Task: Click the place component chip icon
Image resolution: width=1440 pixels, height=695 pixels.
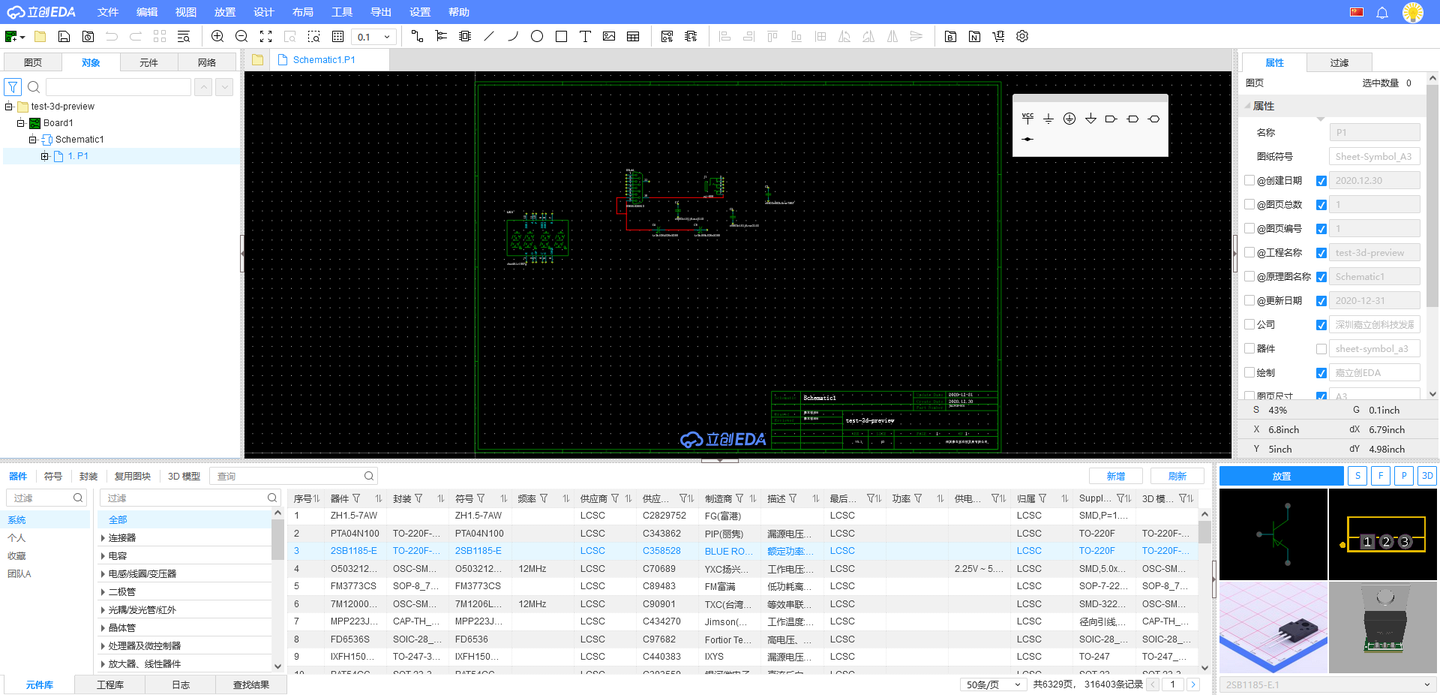Action: [465, 36]
